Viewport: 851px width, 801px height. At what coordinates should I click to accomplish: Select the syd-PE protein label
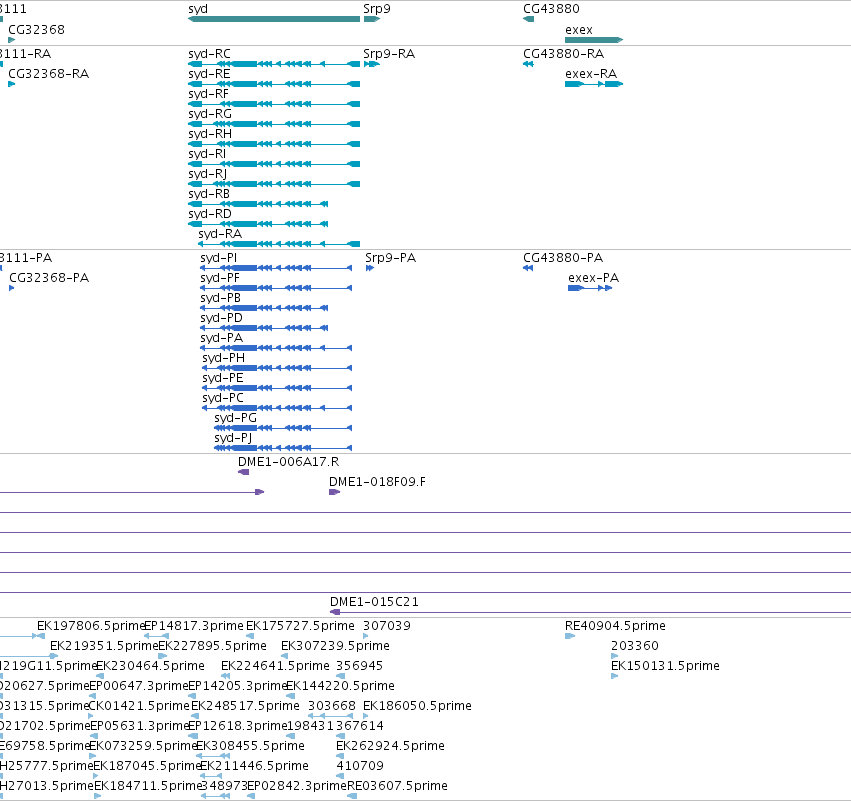[223, 378]
